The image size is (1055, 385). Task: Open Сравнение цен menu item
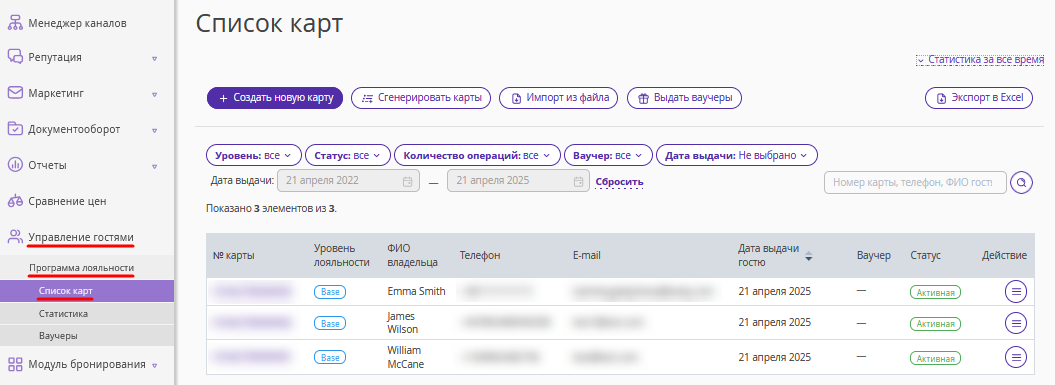[x=67, y=201]
